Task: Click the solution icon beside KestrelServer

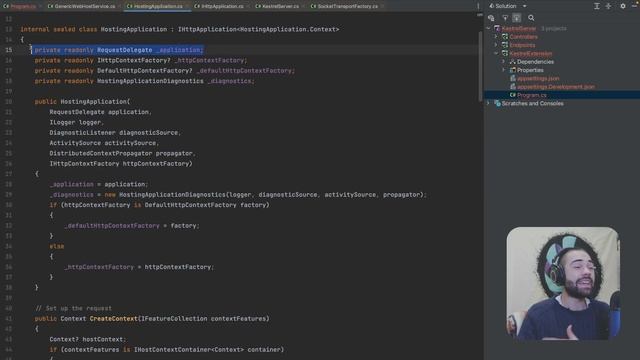Action: click(x=497, y=29)
